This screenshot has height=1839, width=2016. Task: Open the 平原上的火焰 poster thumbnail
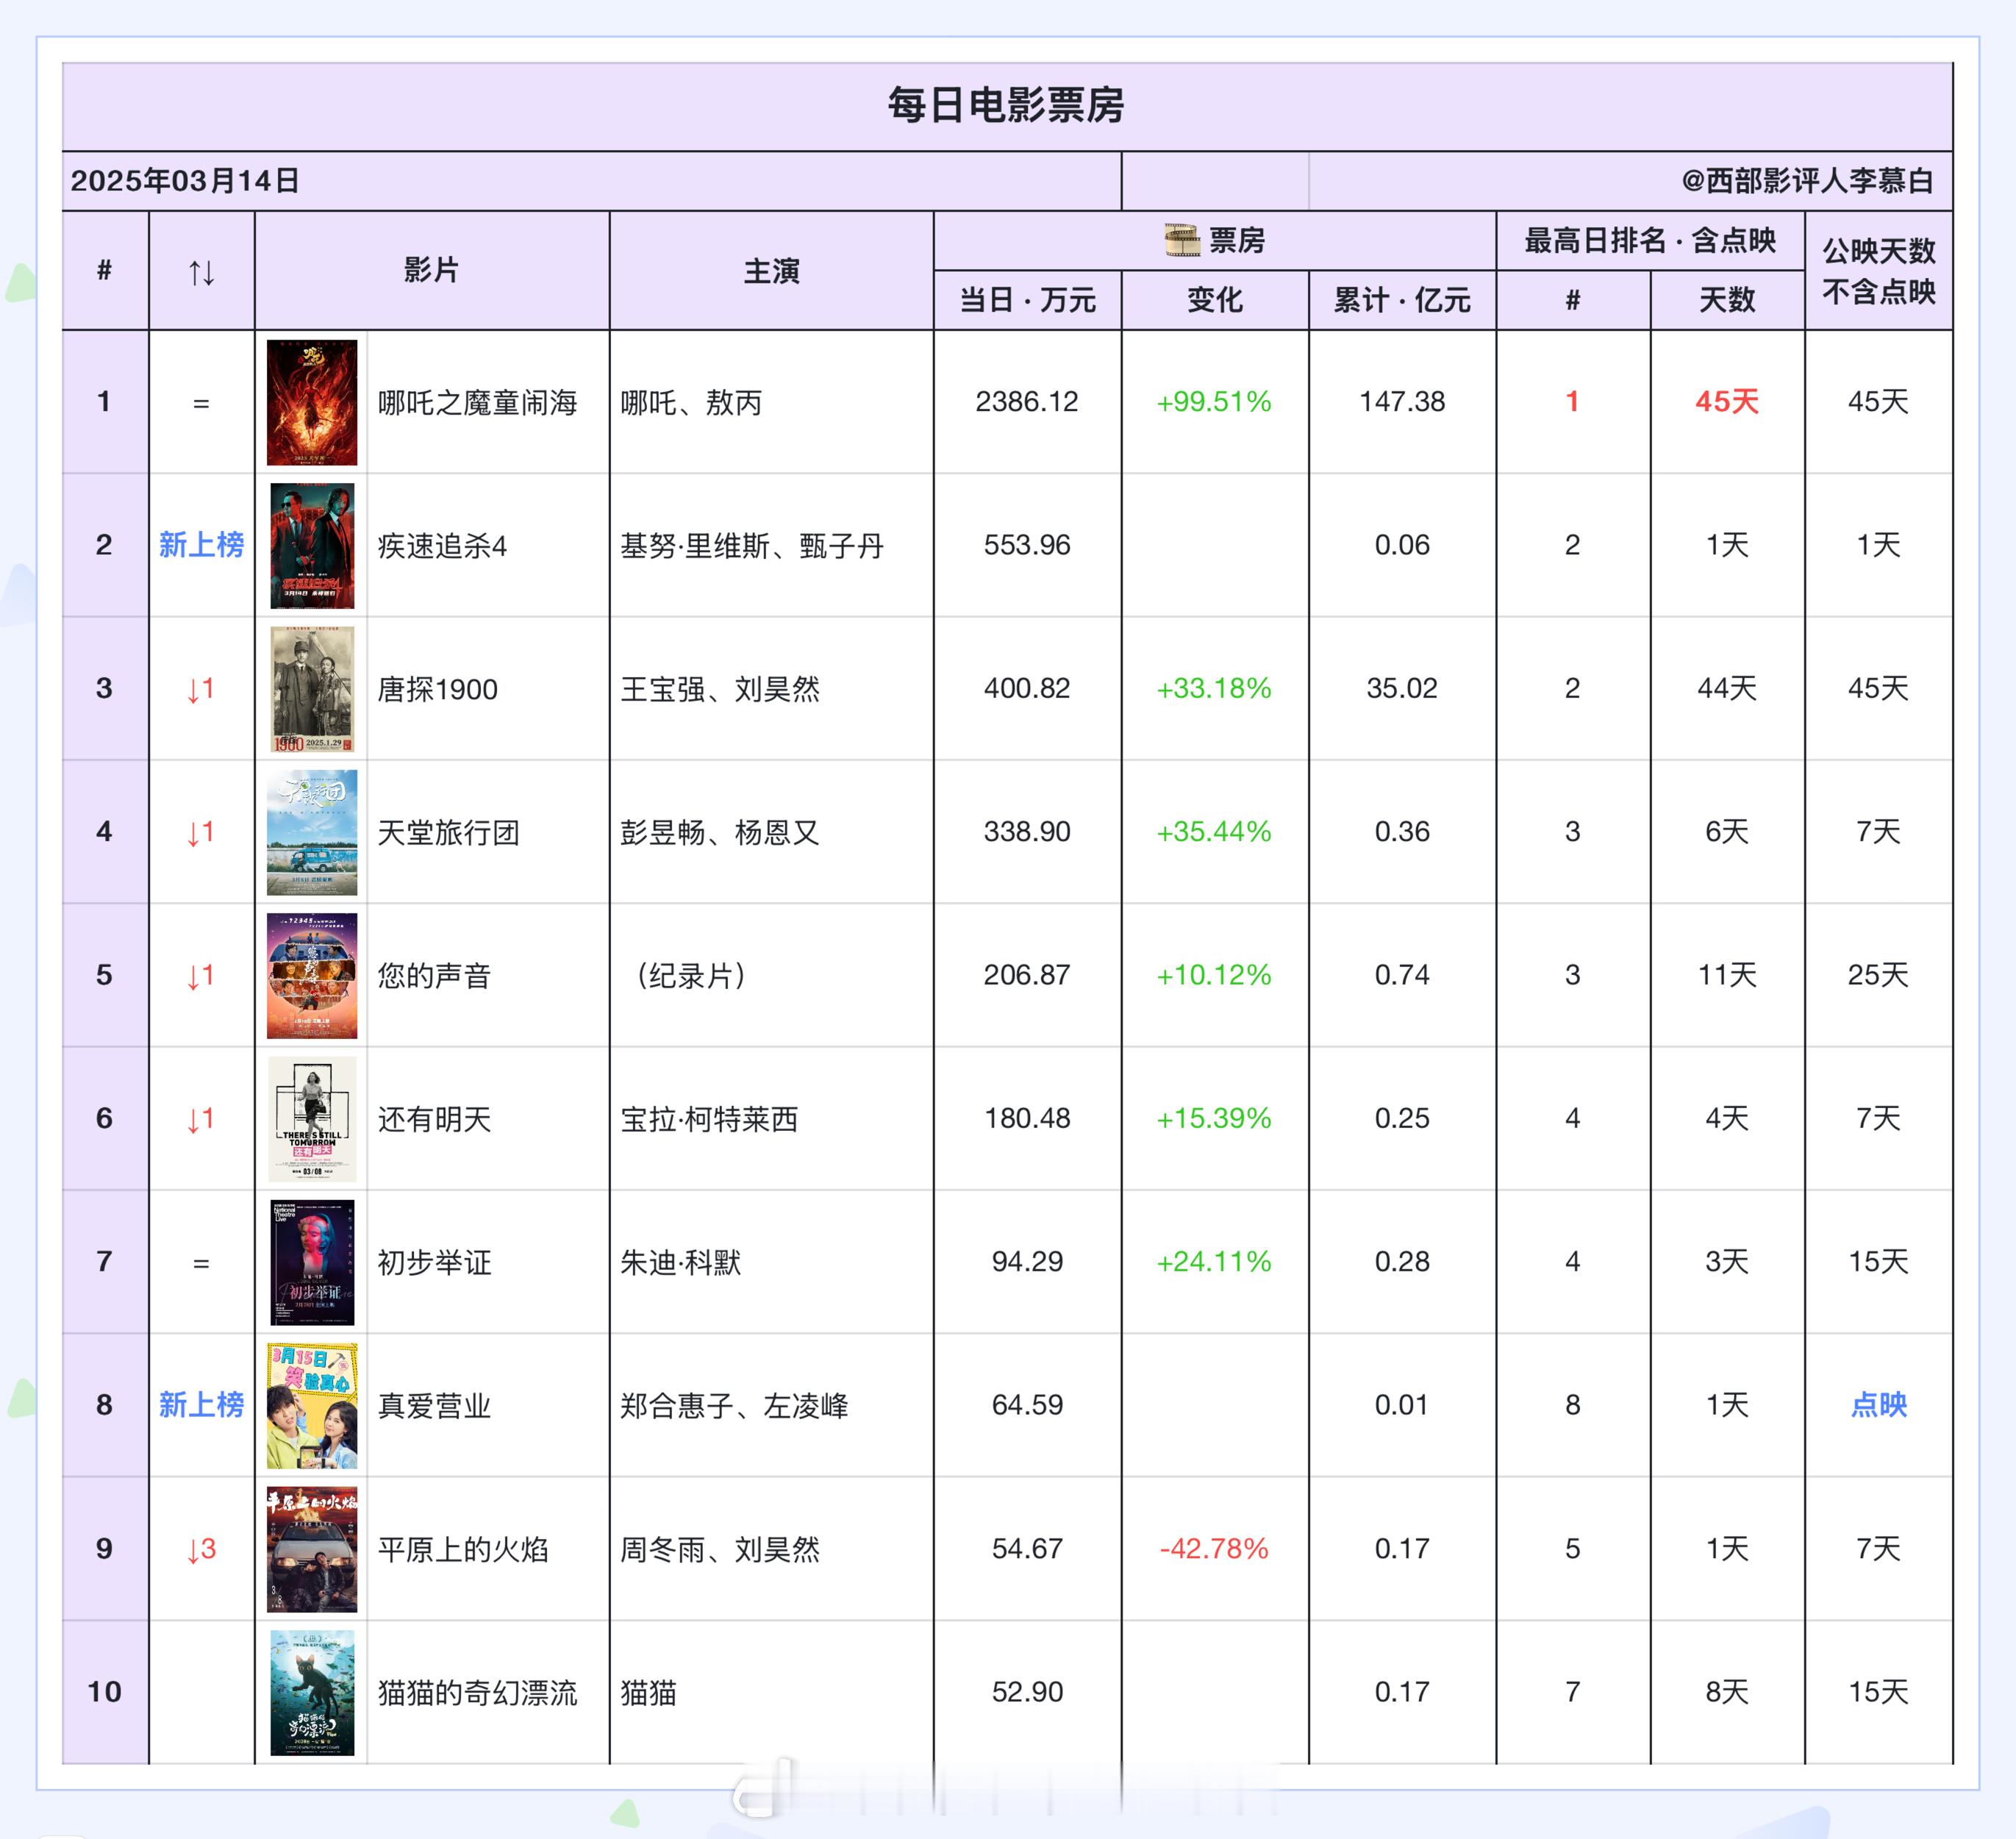[312, 1549]
